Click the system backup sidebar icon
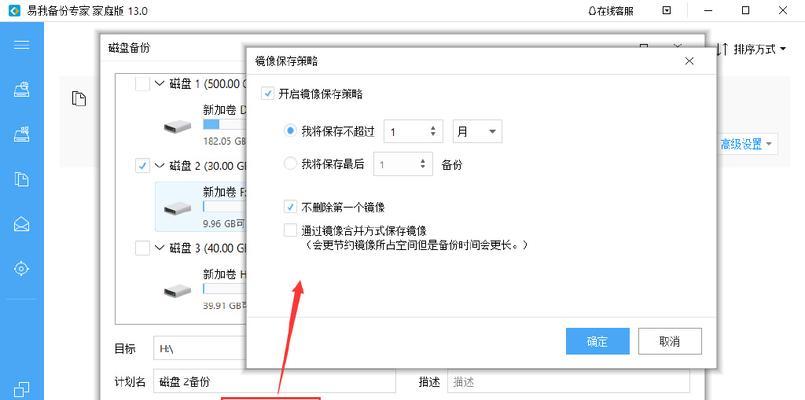The height and width of the screenshot is (400, 805). pyautogui.click(x=21, y=135)
